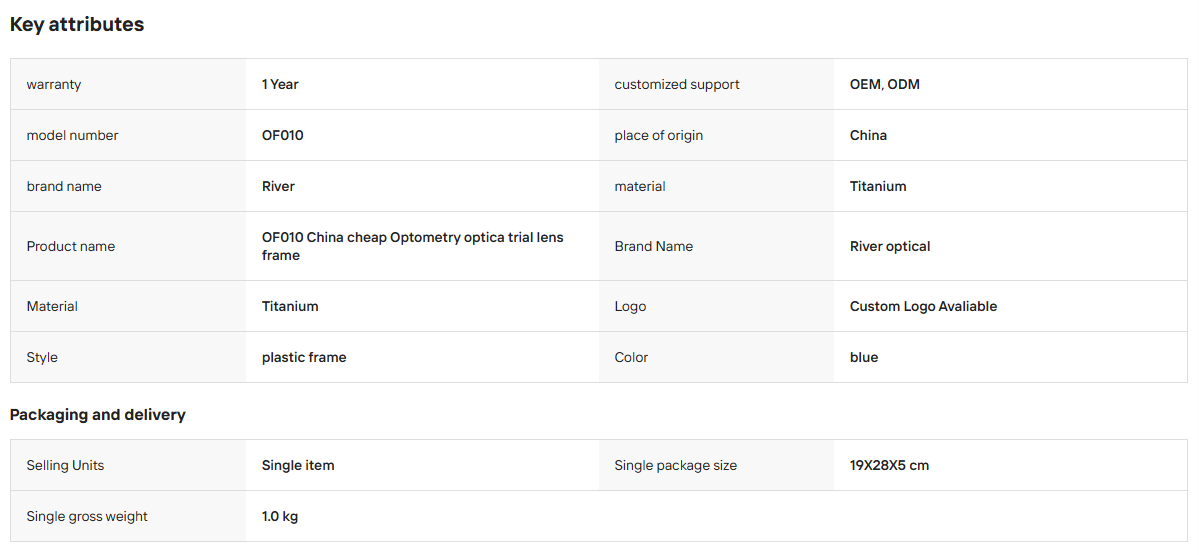This screenshot has height=555, width=1199.
Task: Click the place of origin value China
Action: 868,135
